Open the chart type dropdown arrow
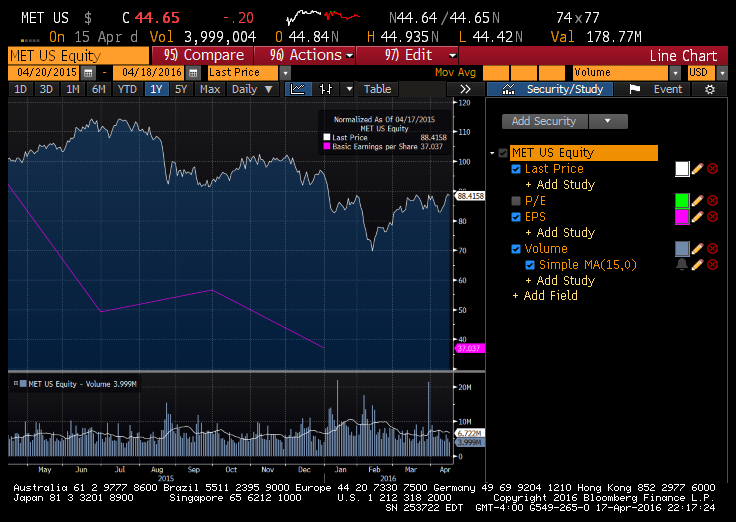 349,89
